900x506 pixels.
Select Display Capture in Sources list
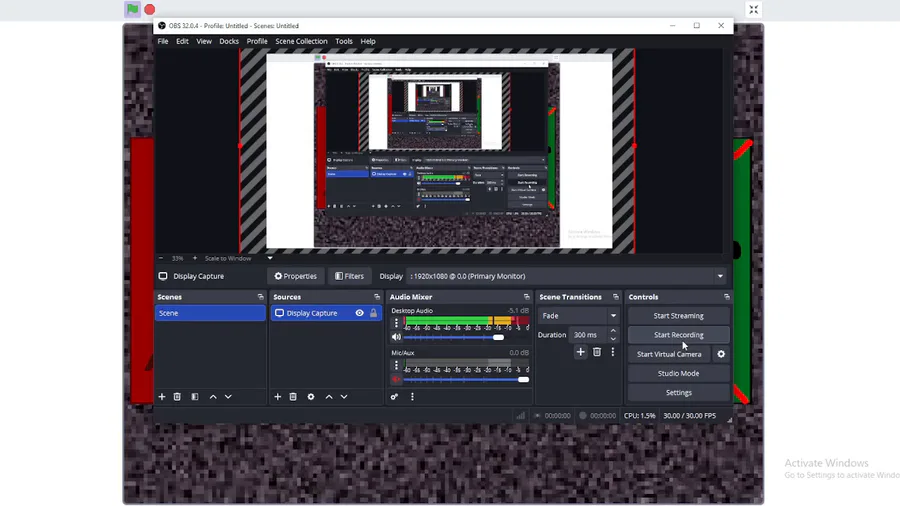pyautogui.click(x=326, y=313)
